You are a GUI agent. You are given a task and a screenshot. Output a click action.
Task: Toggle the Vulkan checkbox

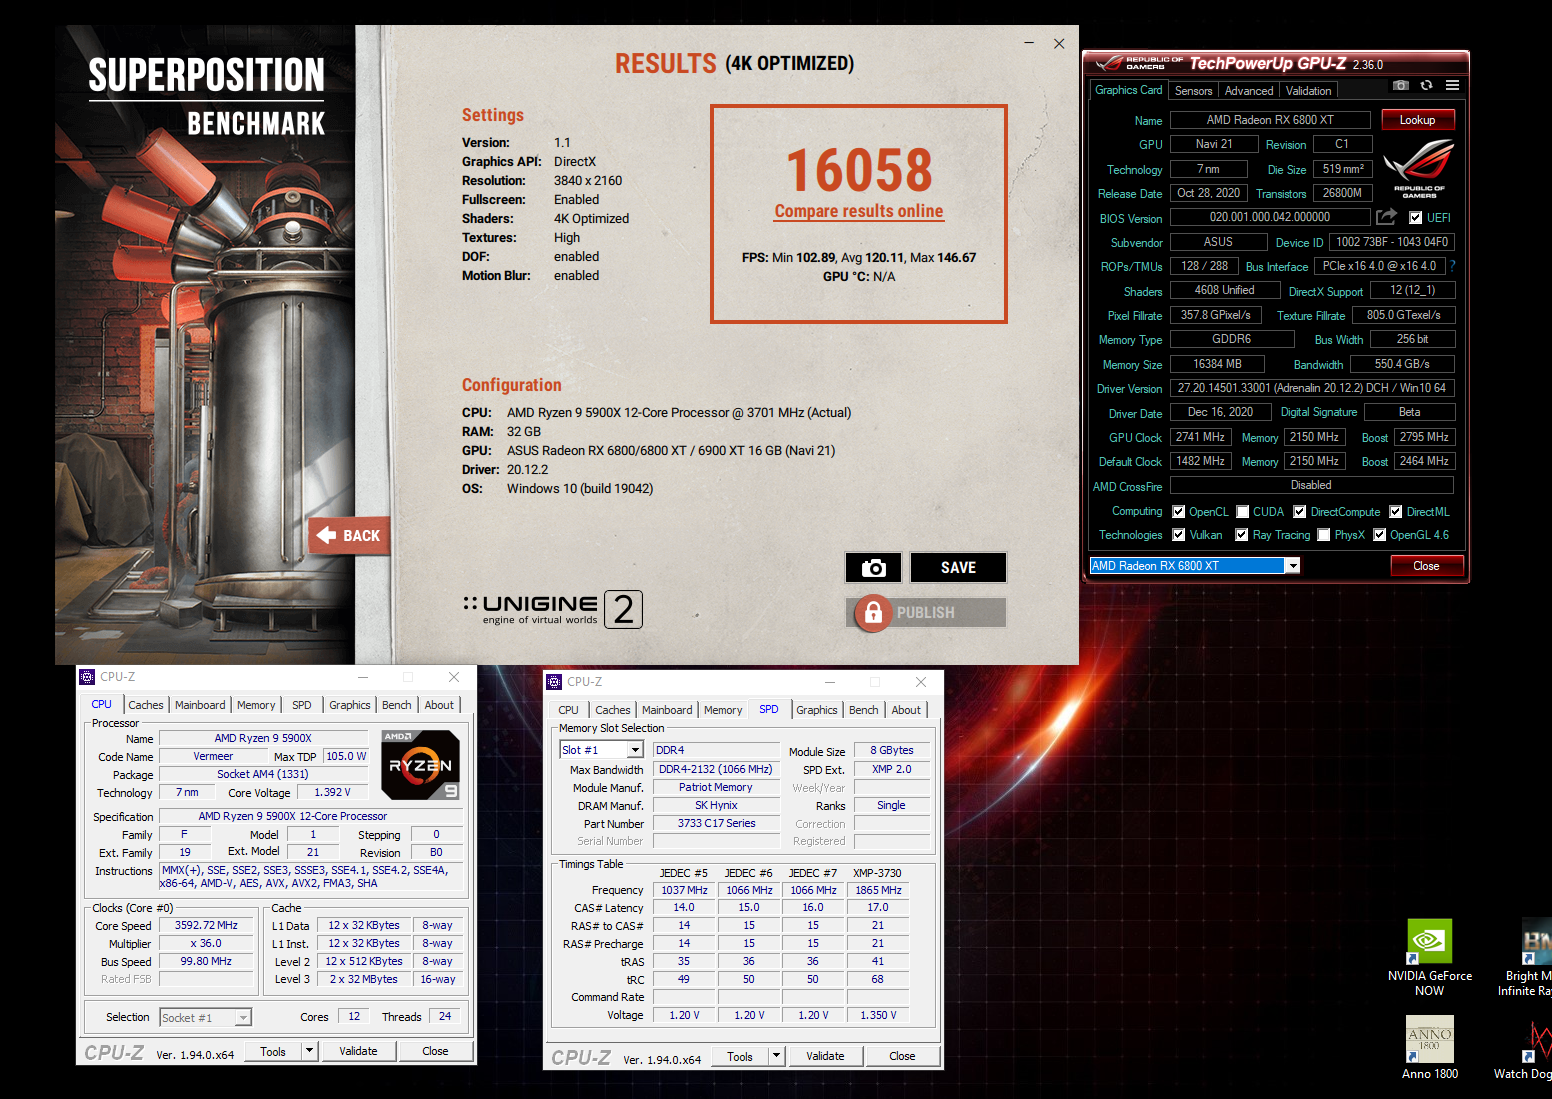(1178, 535)
